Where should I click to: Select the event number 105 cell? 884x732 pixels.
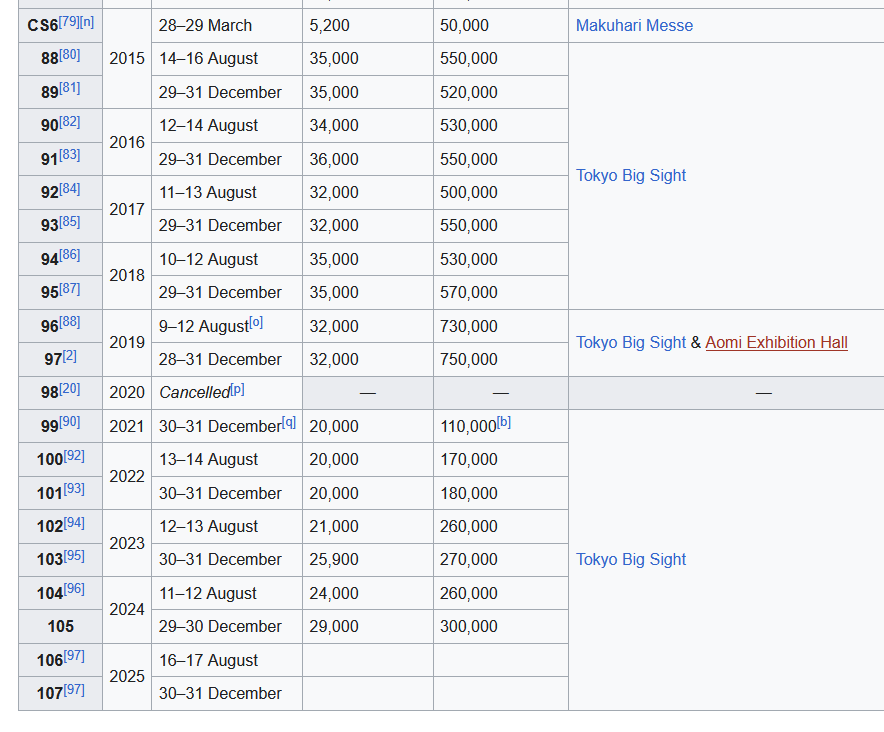(x=60, y=627)
